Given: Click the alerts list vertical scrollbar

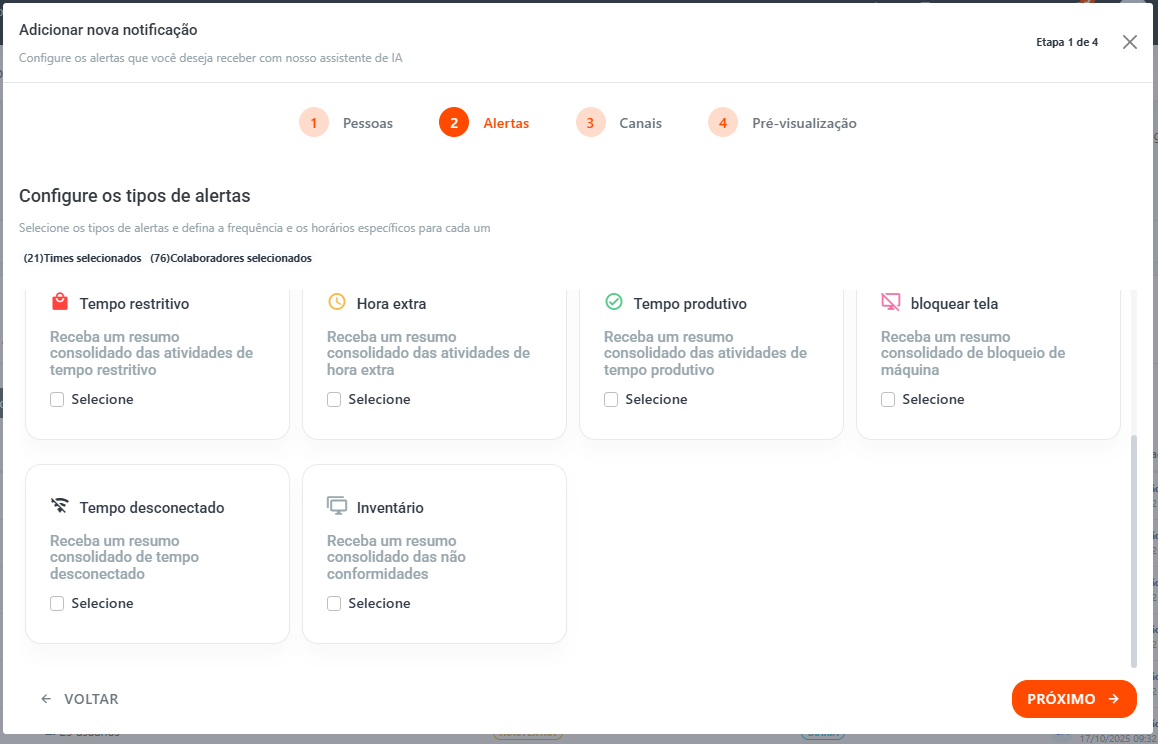Looking at the screenshot, I should coord(1133,550).
